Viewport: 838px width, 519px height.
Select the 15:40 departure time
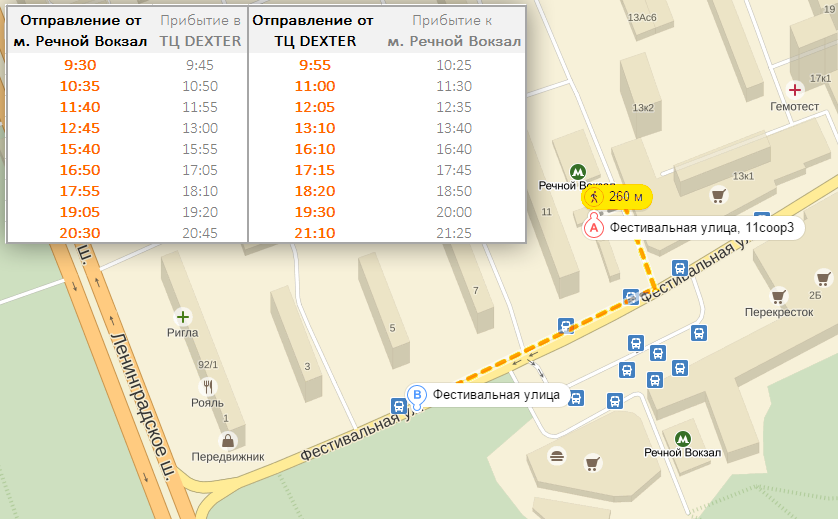tap(80, 149)
